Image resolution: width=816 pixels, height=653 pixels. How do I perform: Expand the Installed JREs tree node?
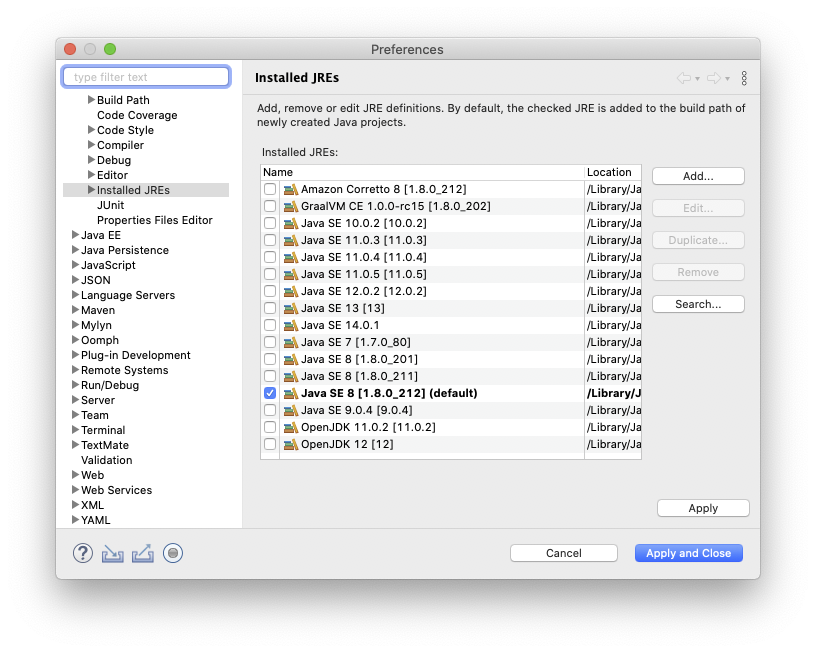click(x=91, y=190)
